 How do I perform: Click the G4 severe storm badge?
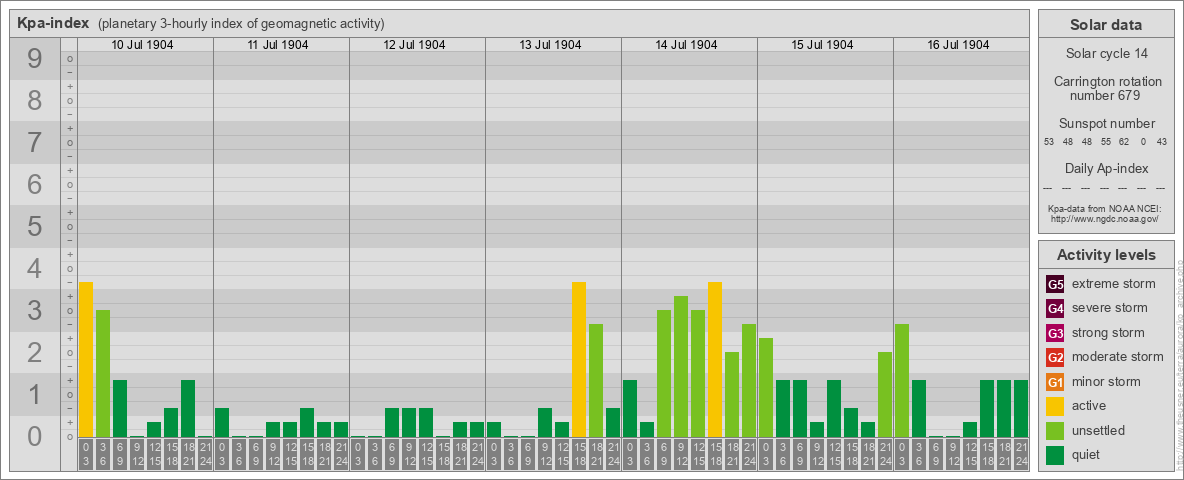[x=1055, y=309]
